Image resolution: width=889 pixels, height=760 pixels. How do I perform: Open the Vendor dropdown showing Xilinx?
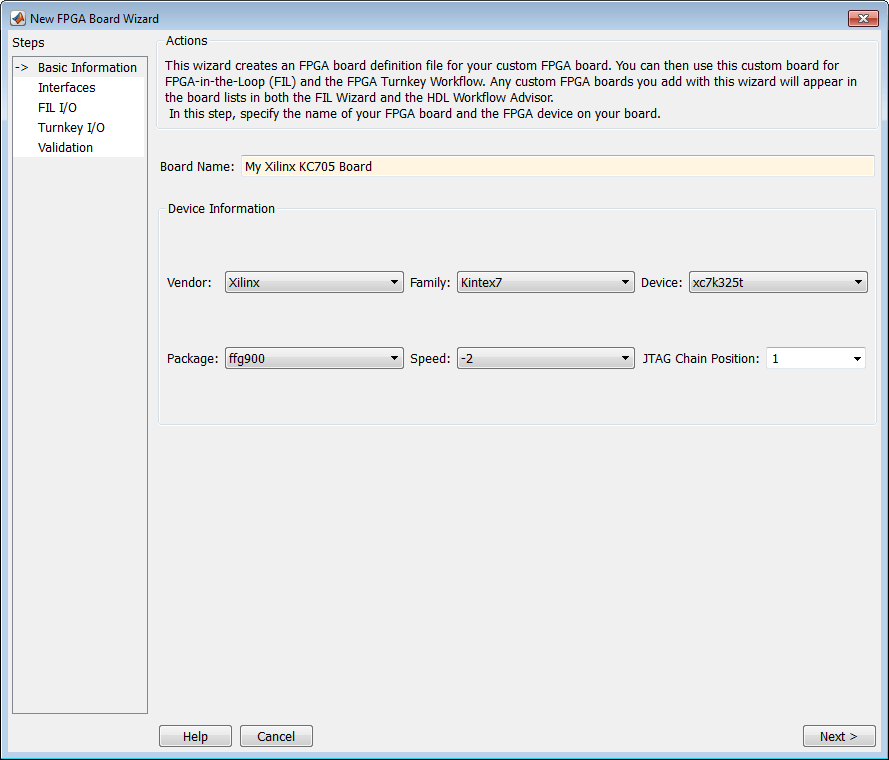[314, 282]
